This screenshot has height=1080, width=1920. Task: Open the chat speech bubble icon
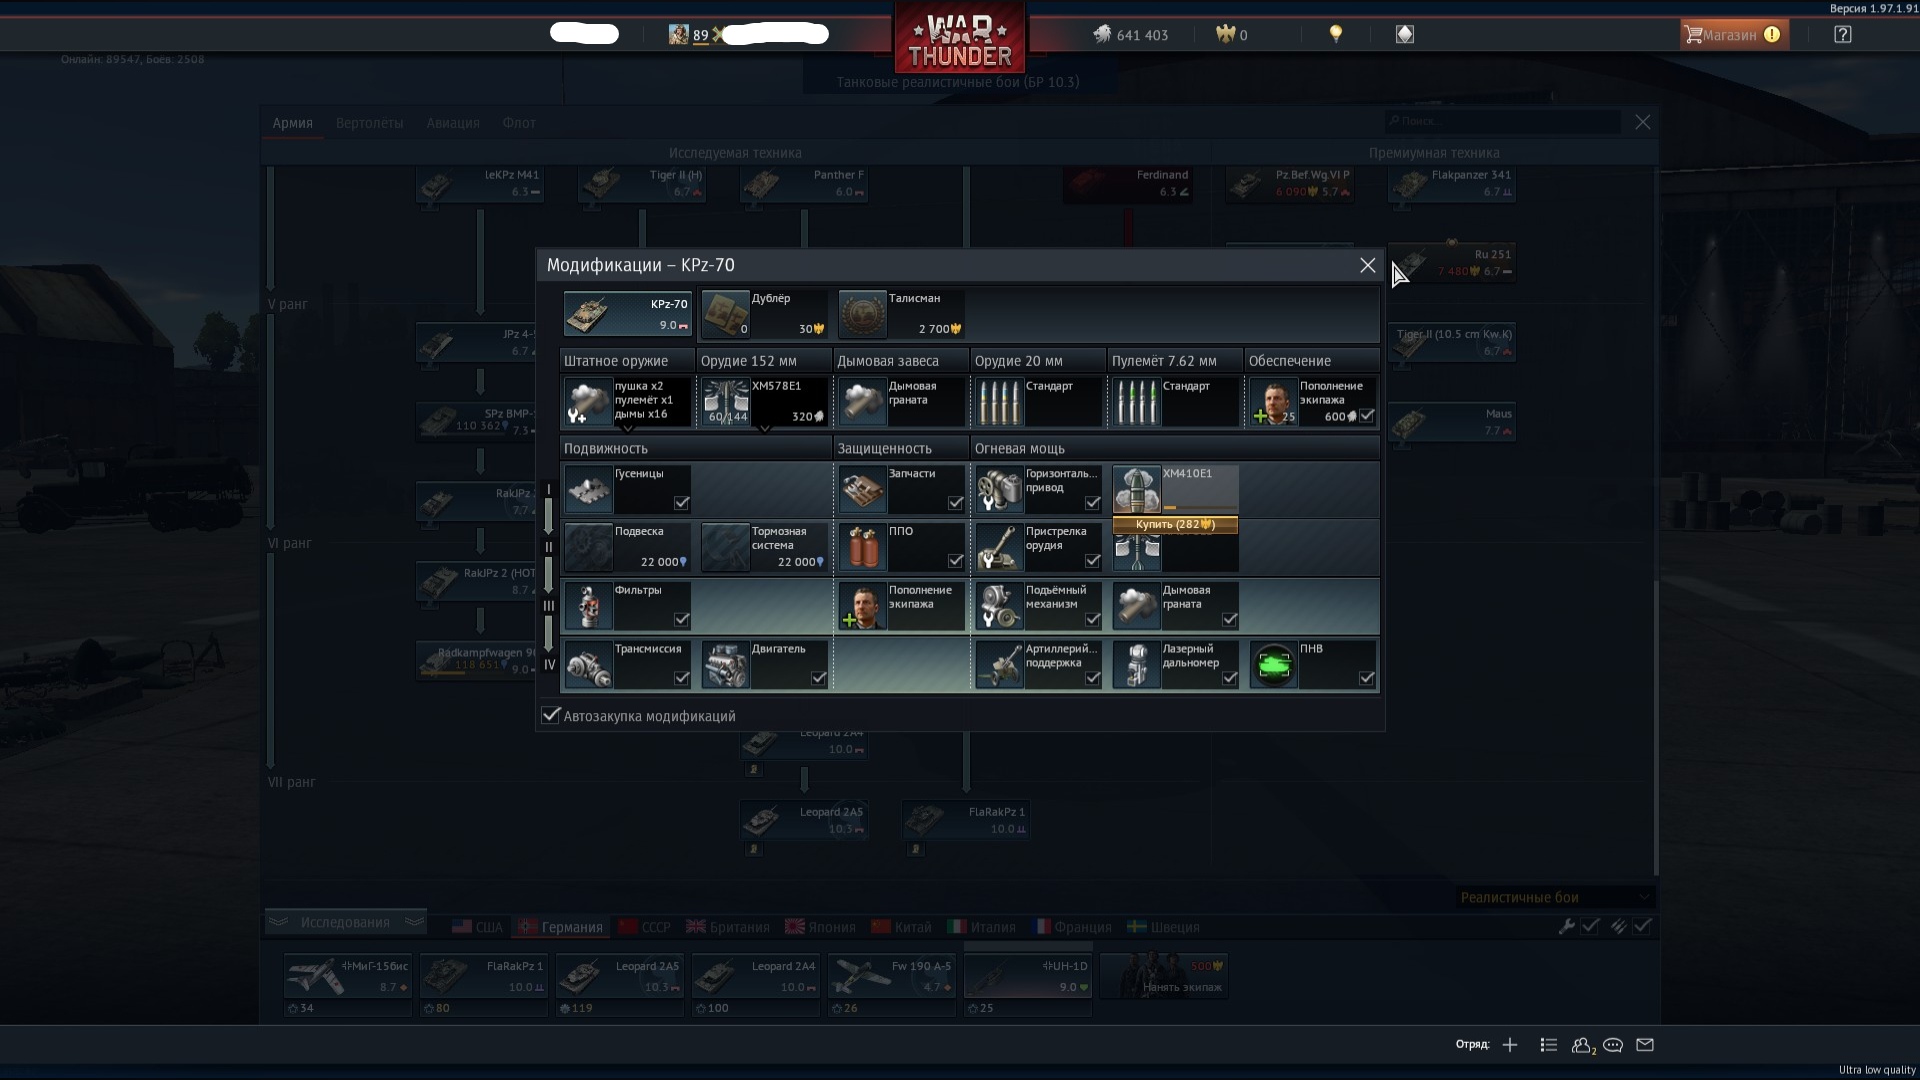(x=1613, y=1045)
